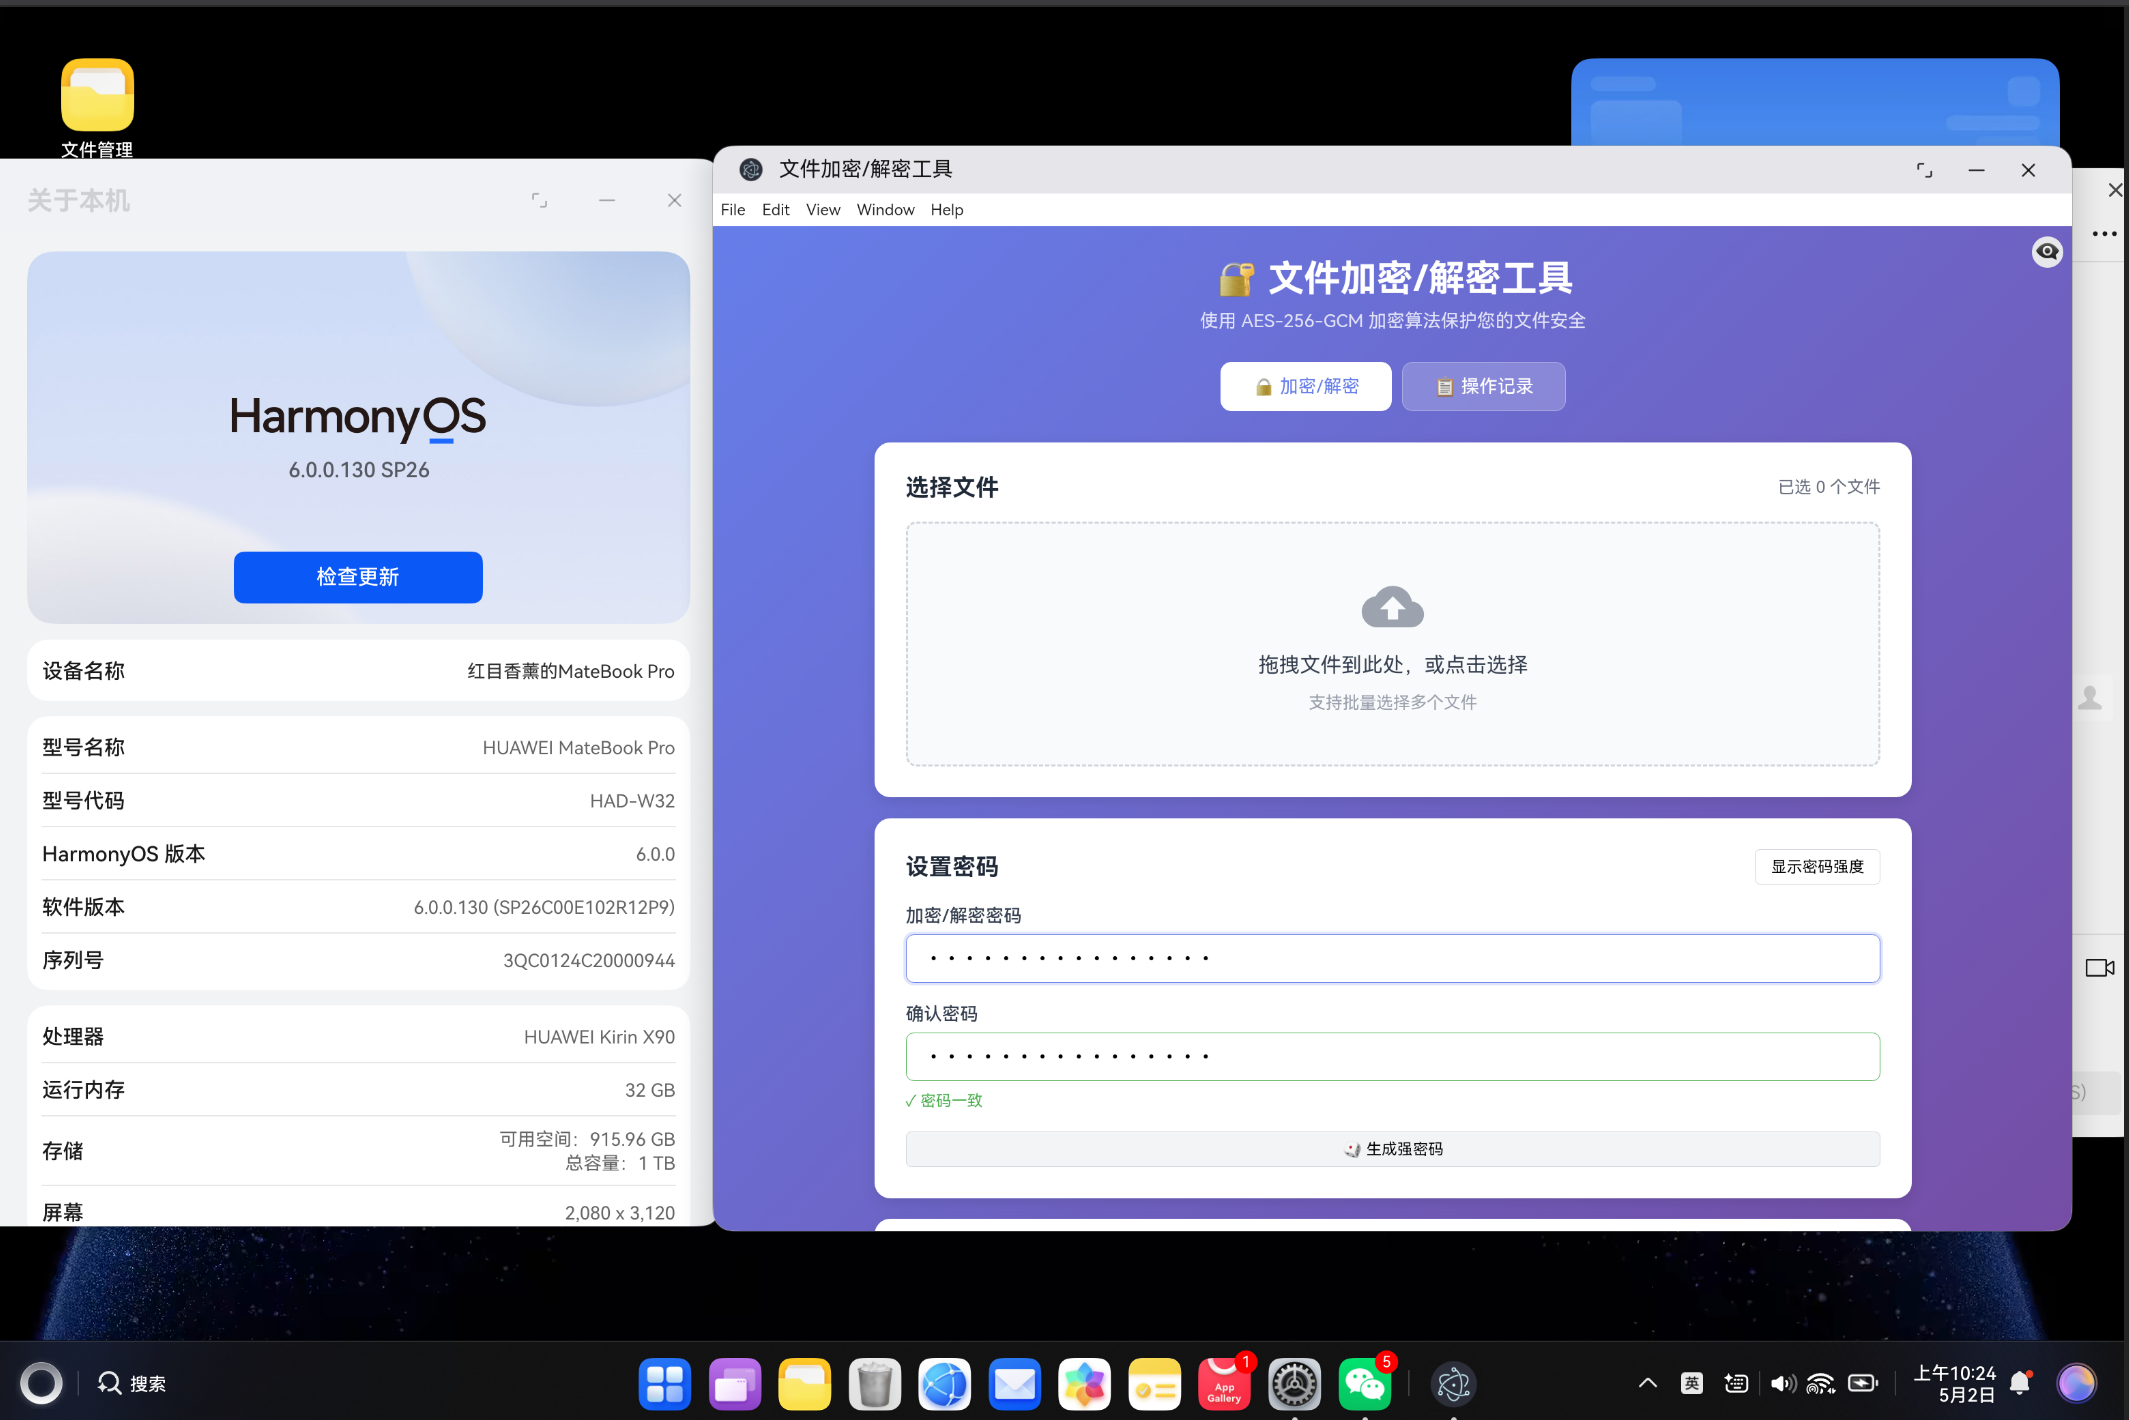Open the Mail app in dock

click(x=1015, y=1384)
